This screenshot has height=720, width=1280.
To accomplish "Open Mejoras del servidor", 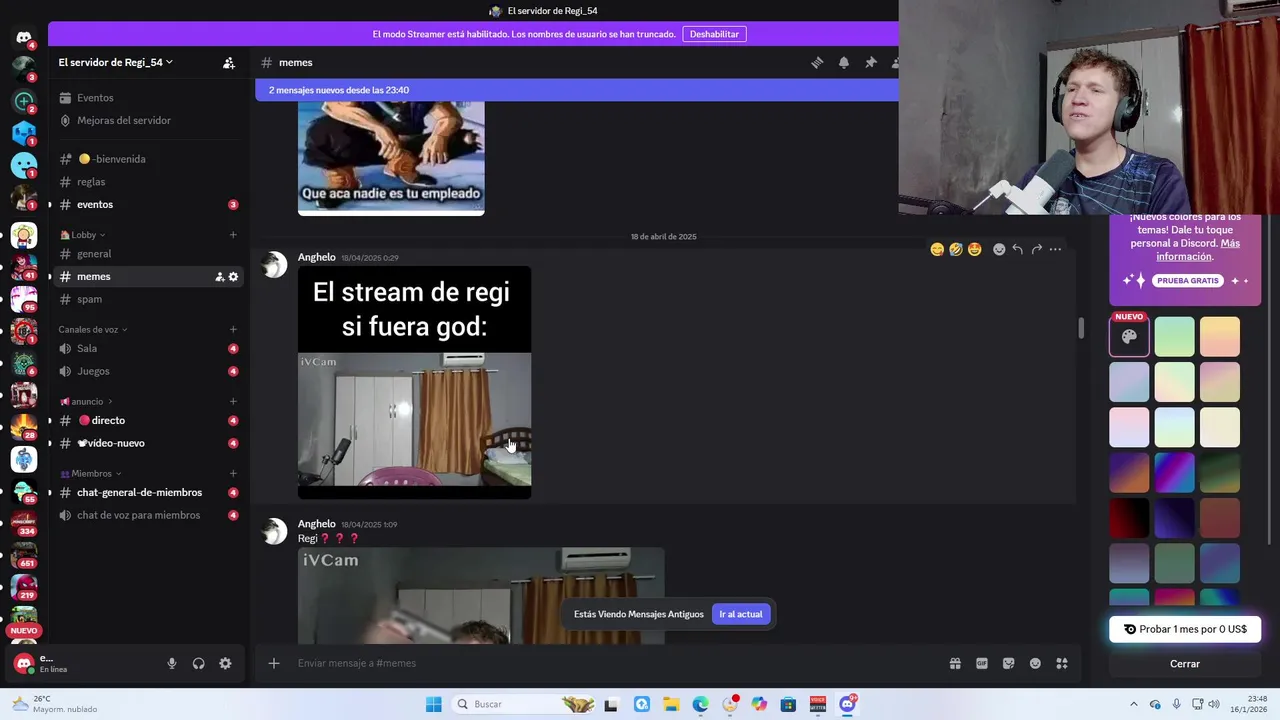I will [150, 120].
